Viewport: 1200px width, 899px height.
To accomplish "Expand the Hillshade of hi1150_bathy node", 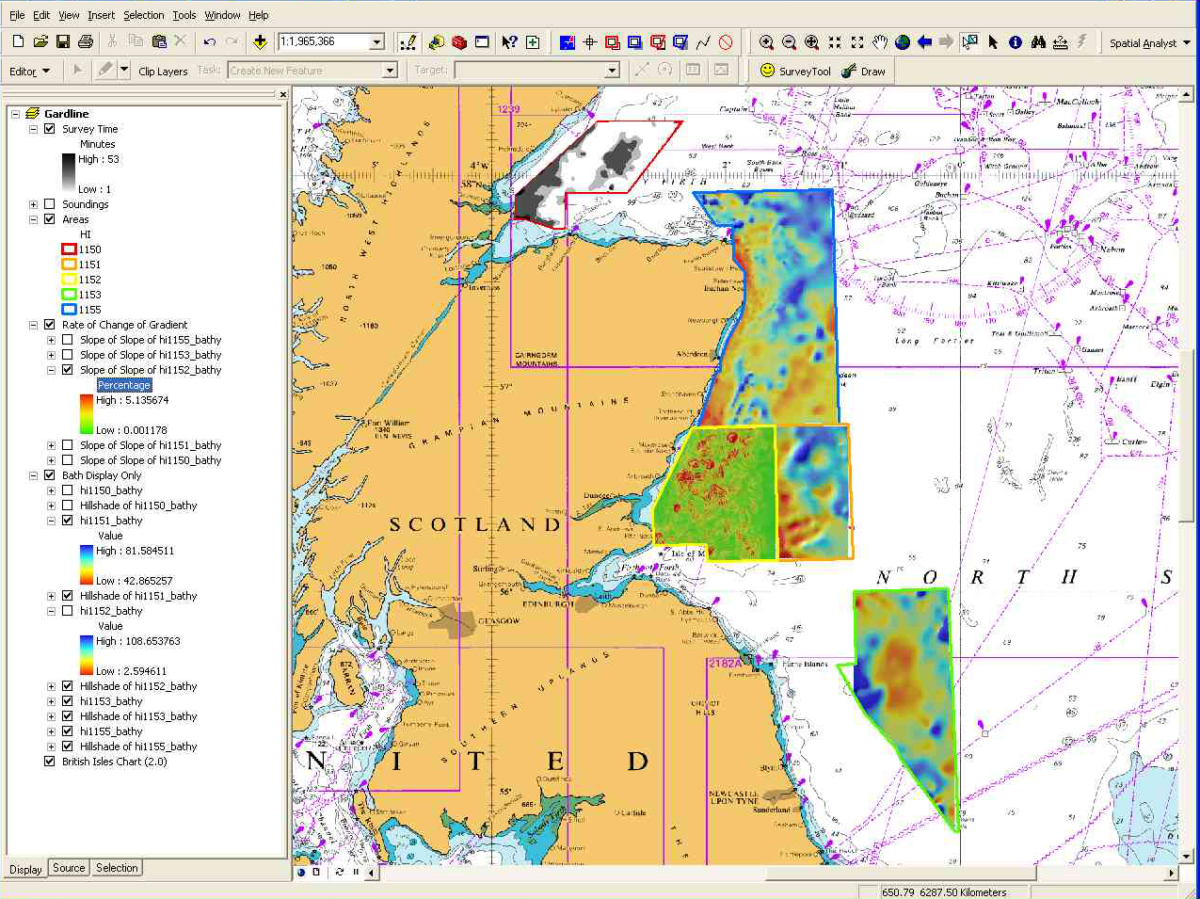I will [x=52, y=506].
